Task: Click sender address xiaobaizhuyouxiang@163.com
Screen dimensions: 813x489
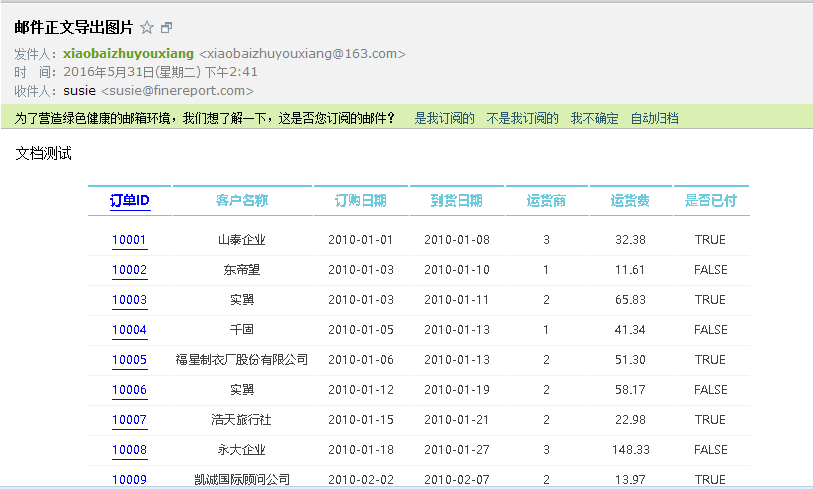Action: point(302,53)
